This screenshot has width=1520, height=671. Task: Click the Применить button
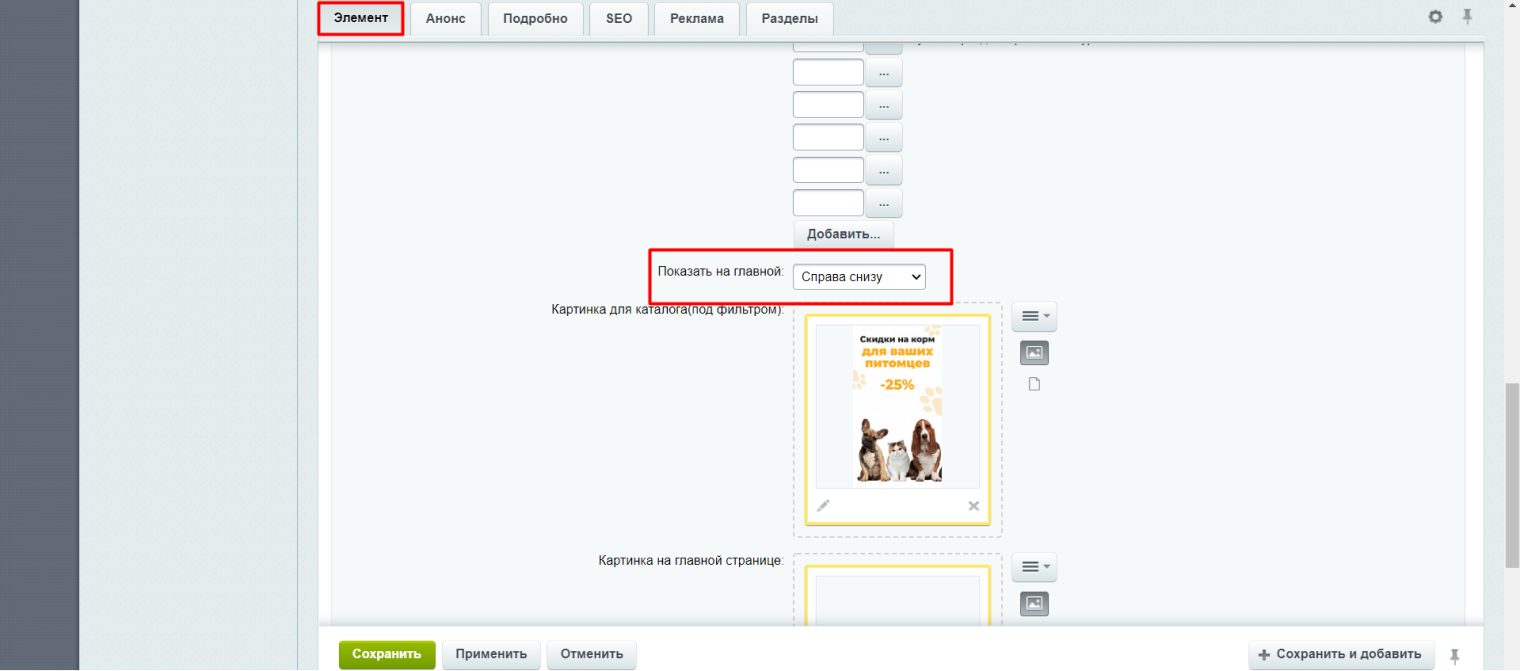491,654
